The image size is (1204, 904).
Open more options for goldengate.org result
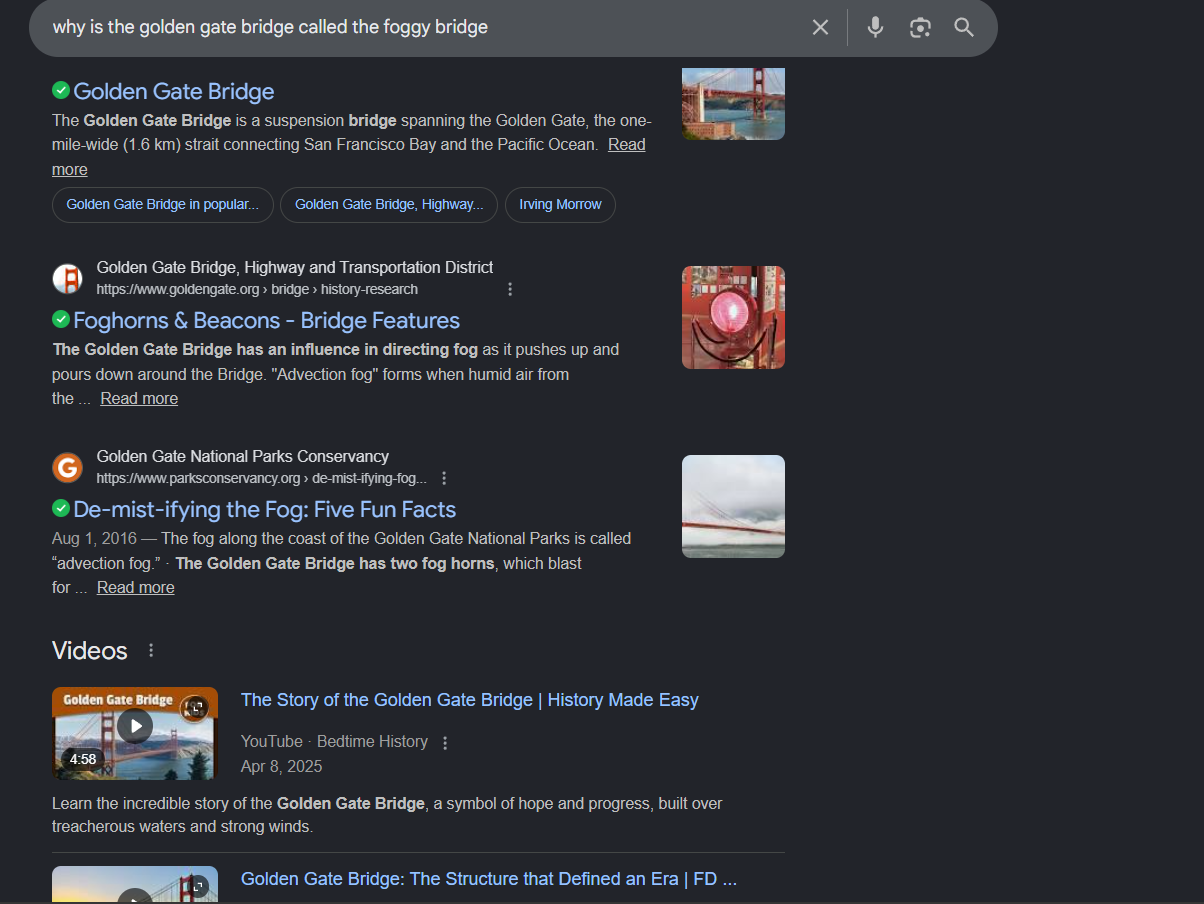pos(510,289)
